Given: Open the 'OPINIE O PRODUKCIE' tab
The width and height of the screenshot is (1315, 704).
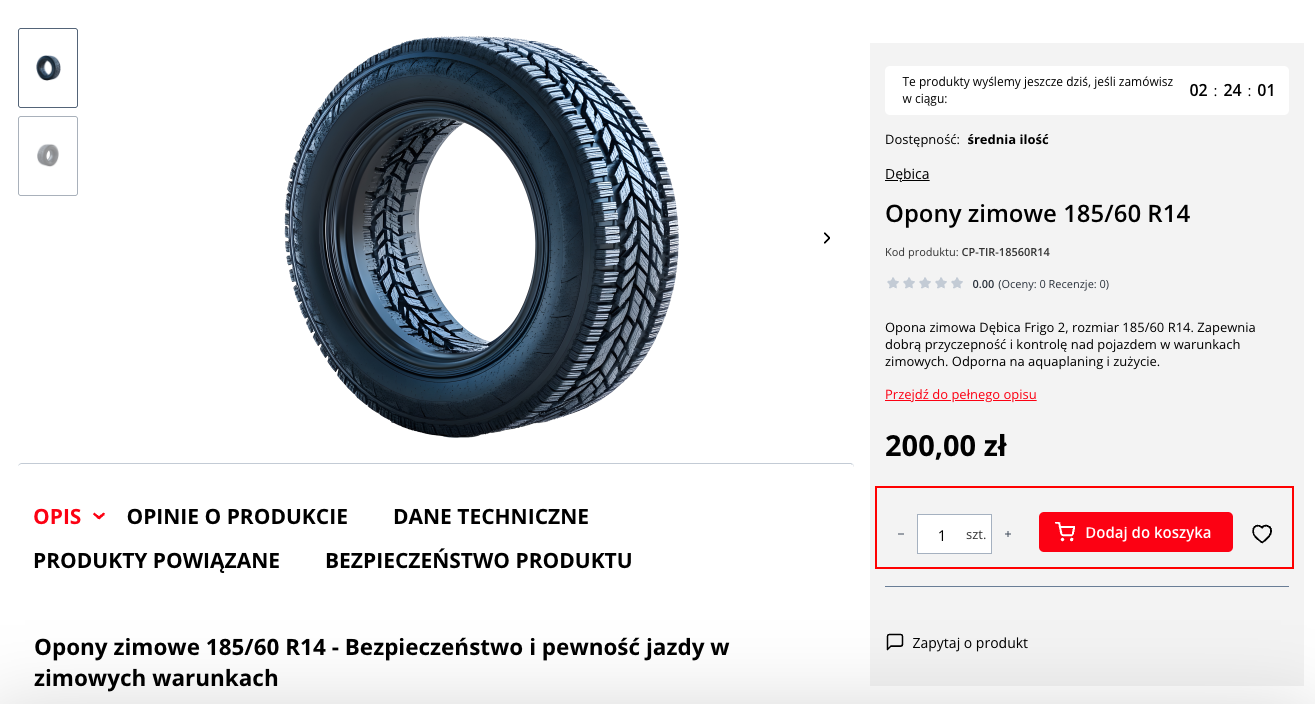Looking at the screenshot, I should click(237, 517).
